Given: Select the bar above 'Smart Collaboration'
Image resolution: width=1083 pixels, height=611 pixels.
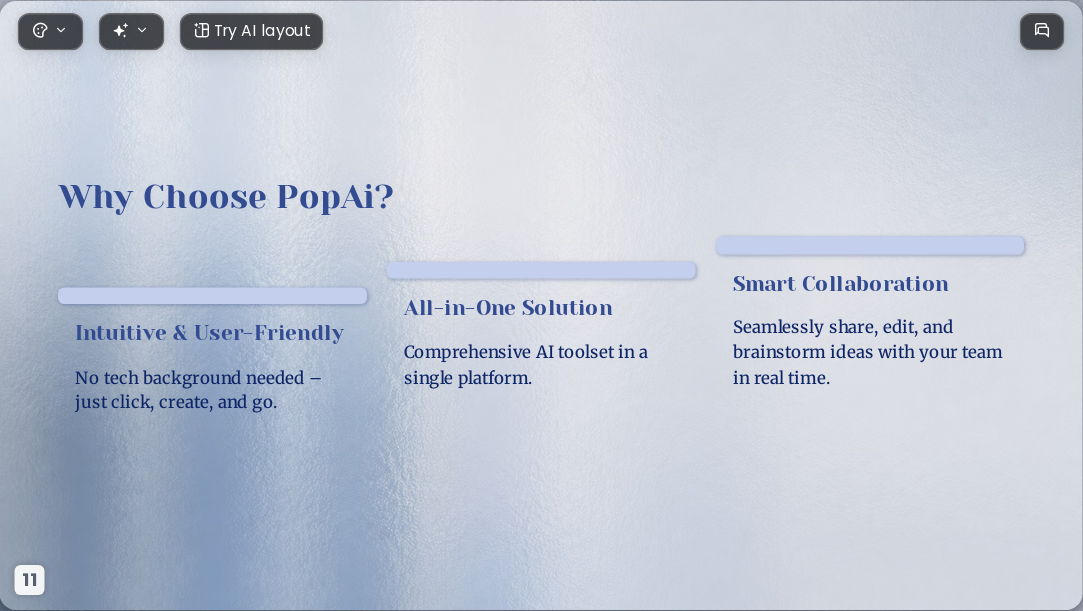Looking at the screenshot, I should 870,246.
